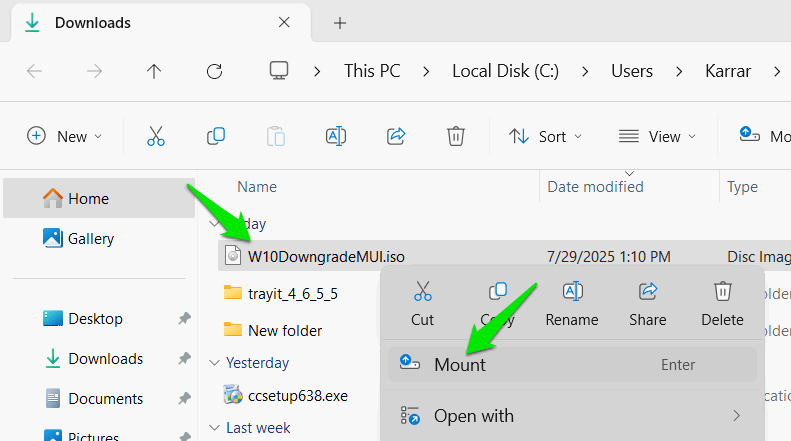This screenshot has width=791, height=441.
Task: Click Cut in the context menu
Action: tap(422, 303)
